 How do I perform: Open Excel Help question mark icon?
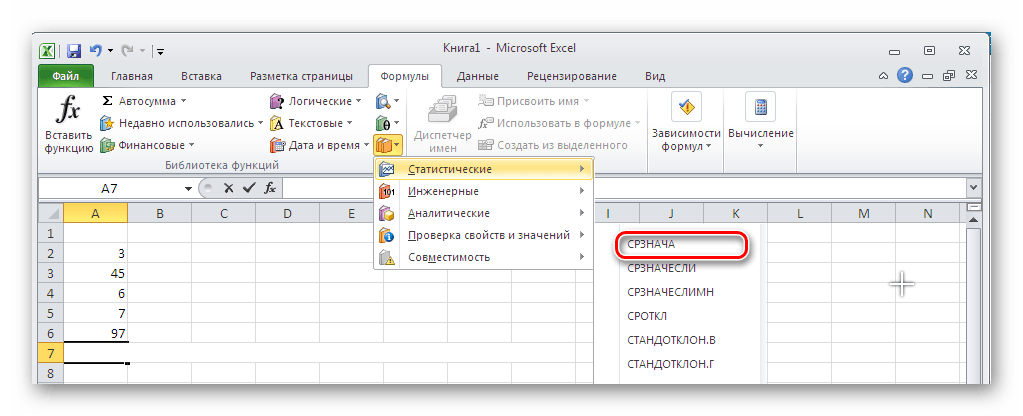pyautogui.click(x=904, y=76)
